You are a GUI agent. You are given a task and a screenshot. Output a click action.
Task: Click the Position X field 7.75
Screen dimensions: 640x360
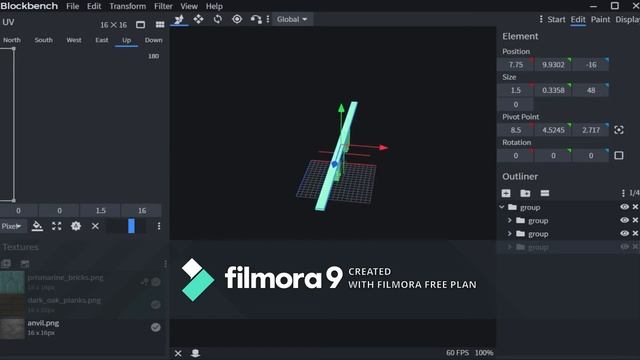click(x=516, y=64)
